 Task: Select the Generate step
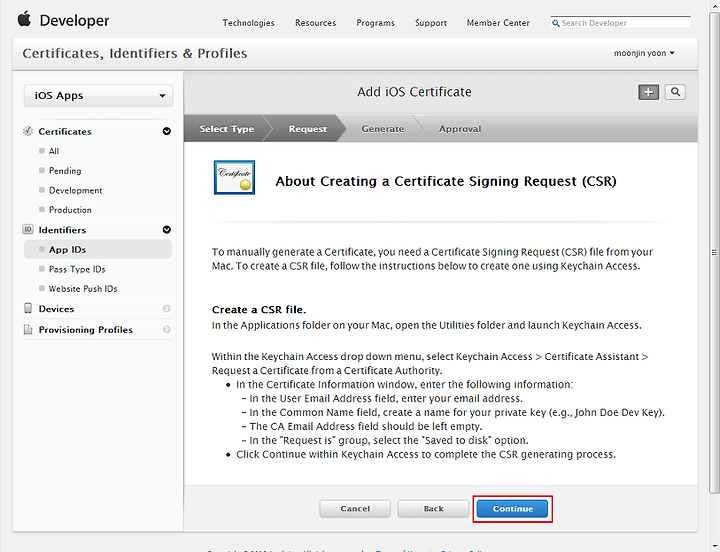[382, 129]
